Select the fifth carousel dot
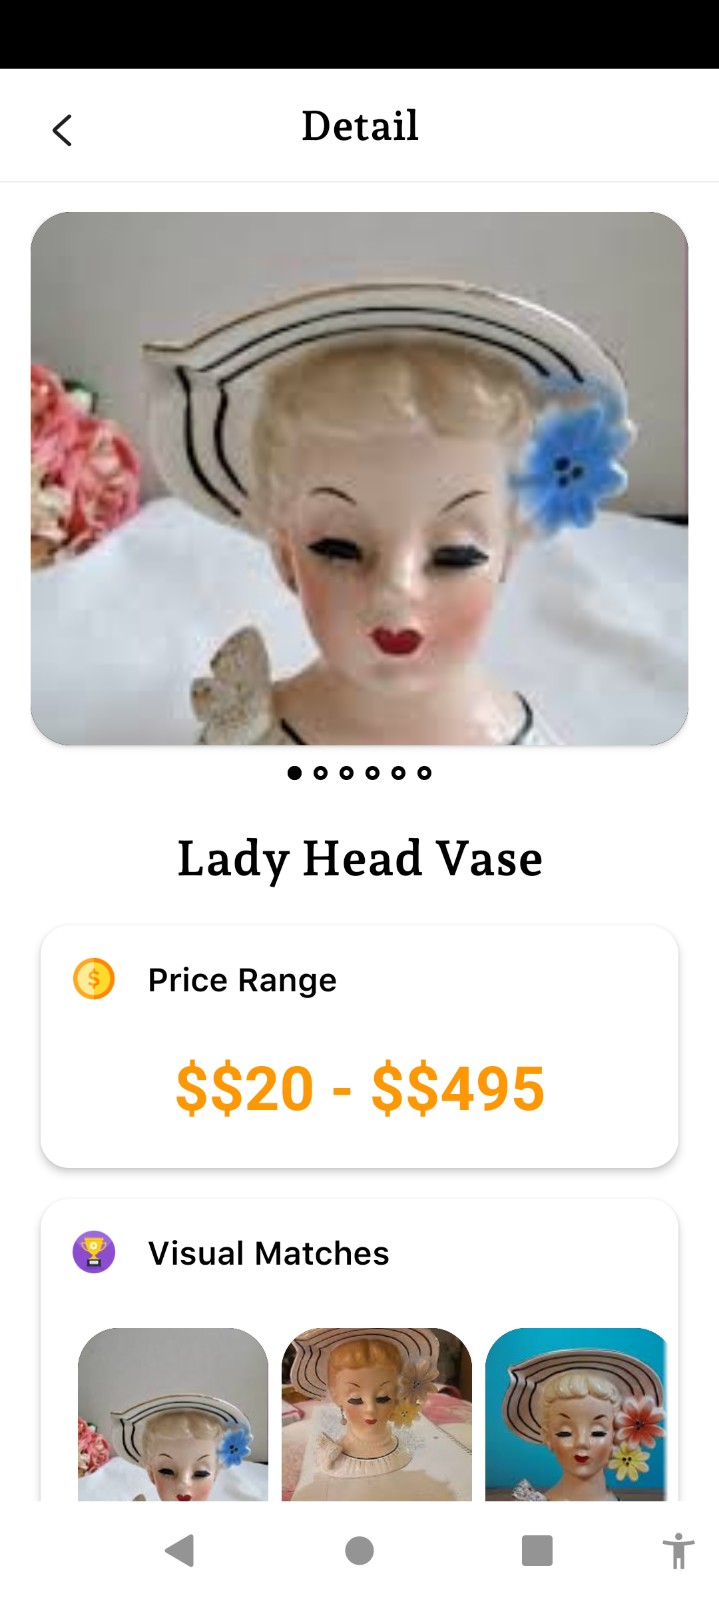Viewport: 719px width, 1600px height. coord(398,772)
